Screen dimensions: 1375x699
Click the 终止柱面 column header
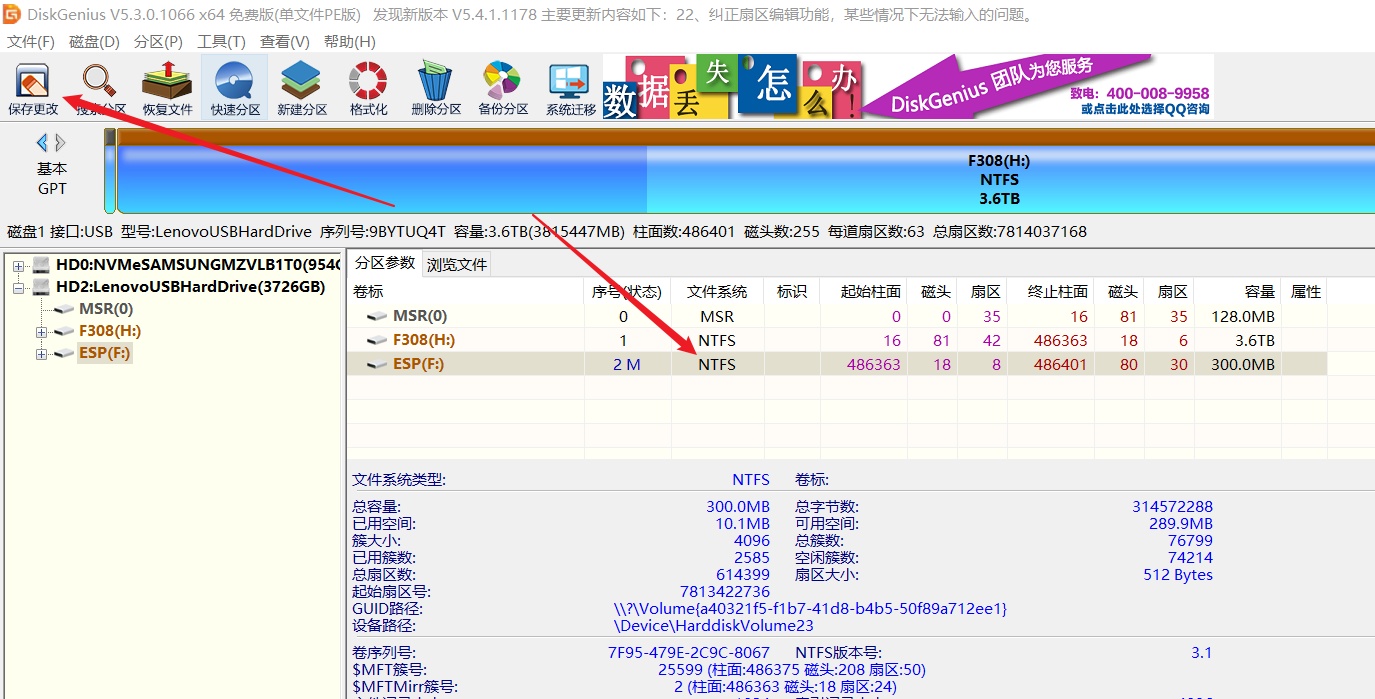(1058, 292)
